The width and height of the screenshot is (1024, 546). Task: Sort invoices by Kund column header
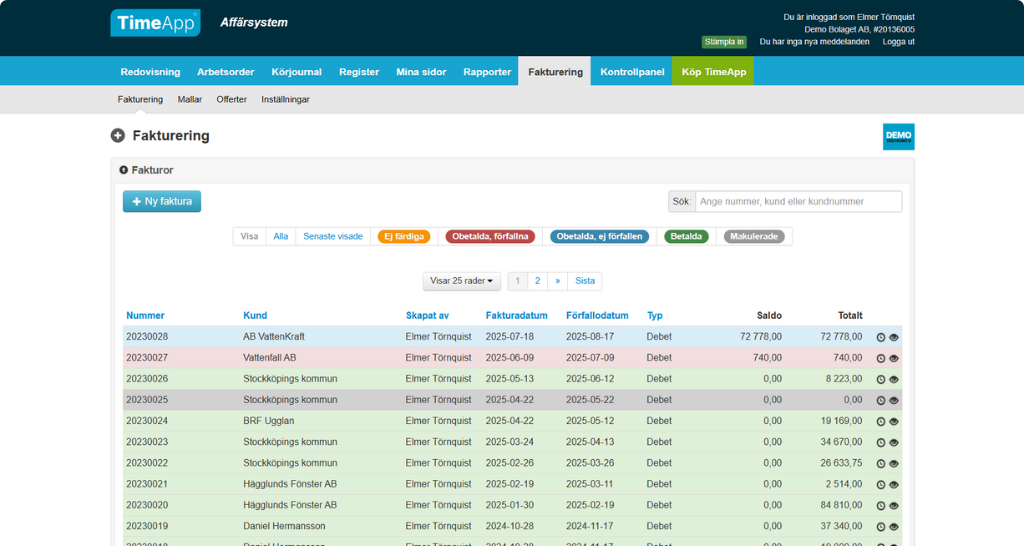[255, 315]
